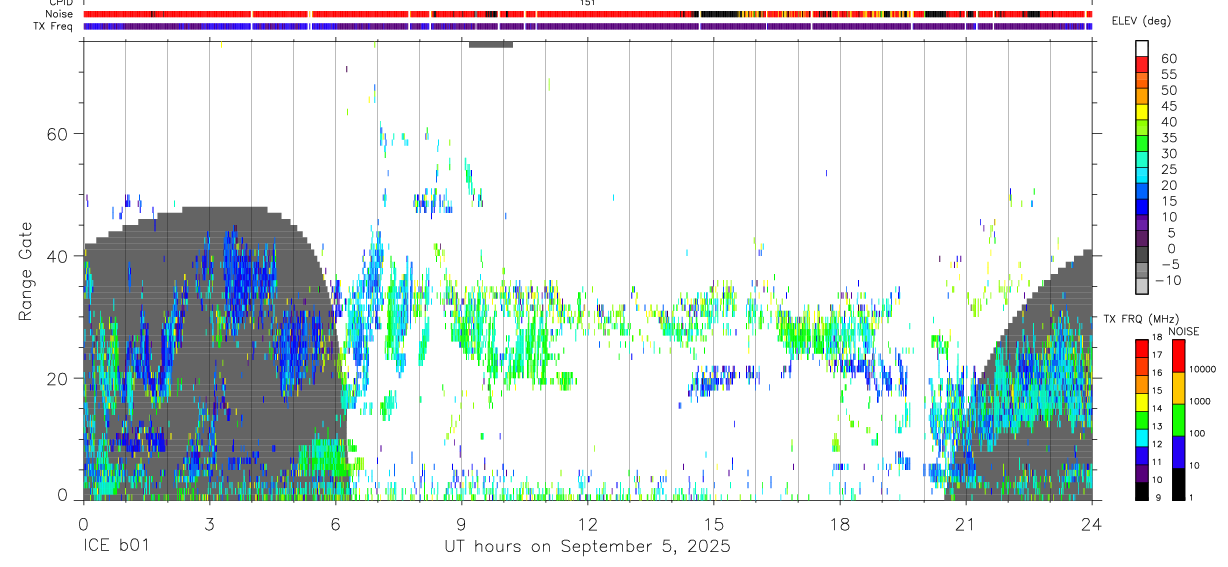The image size is (1228, 567).
Task: Click the 21 tick on UT hours axis
Action: click(966, 523)
